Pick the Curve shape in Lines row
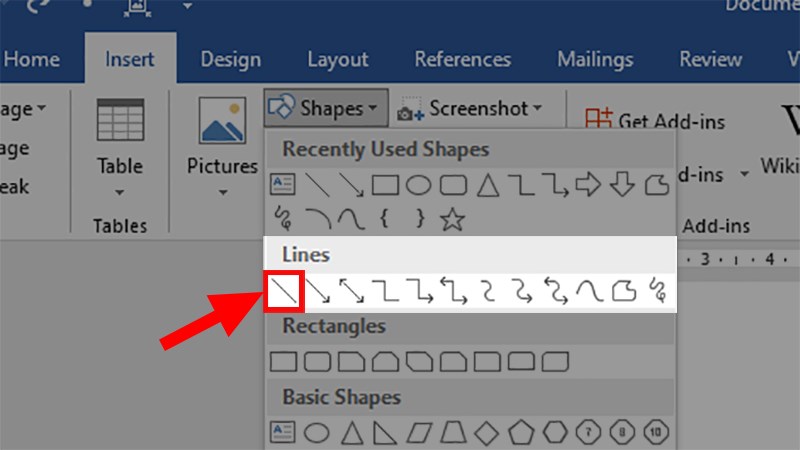 589,291
